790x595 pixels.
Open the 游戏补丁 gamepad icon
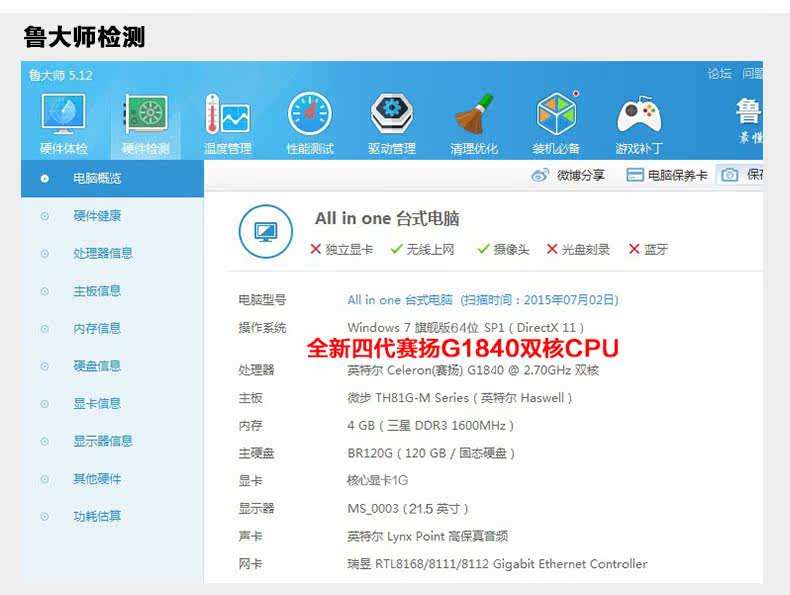point(639,114)
